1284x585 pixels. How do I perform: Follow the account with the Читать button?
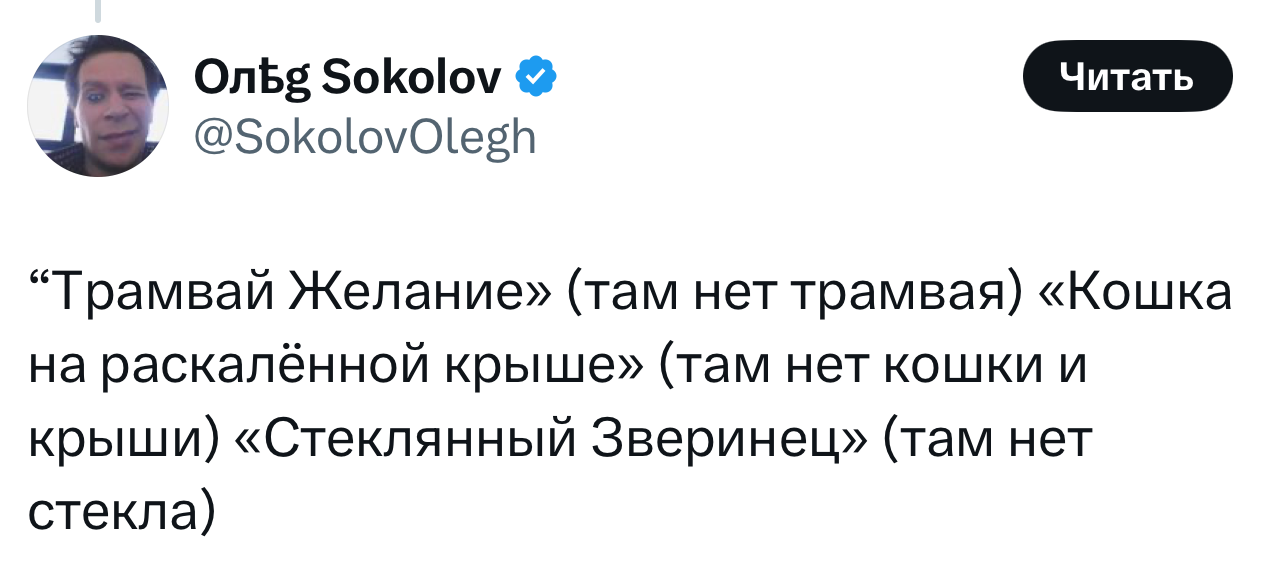point(1127,75)
